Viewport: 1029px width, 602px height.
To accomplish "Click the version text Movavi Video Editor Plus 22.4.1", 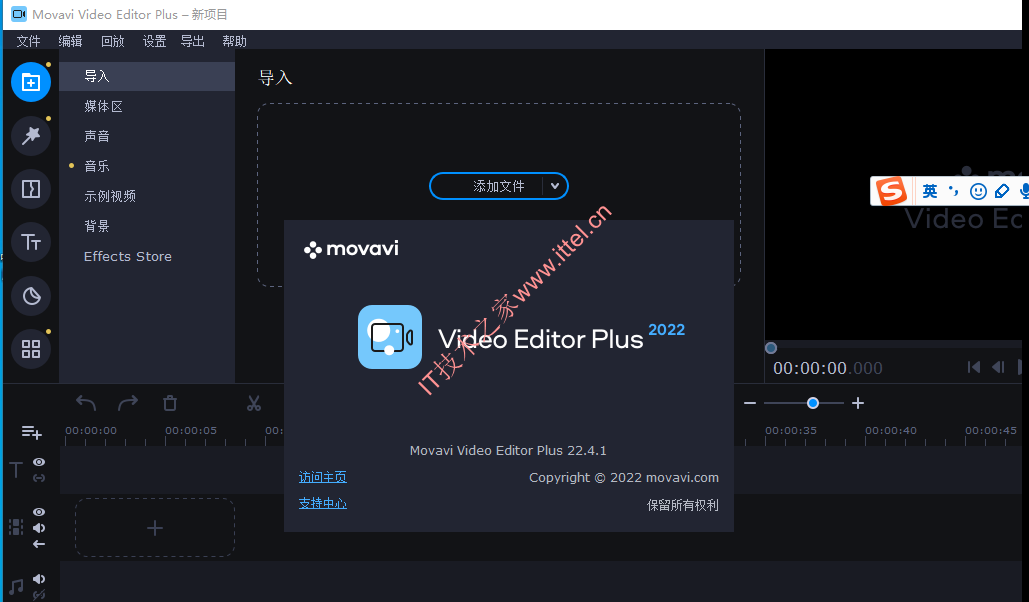I will coord(508,450).
